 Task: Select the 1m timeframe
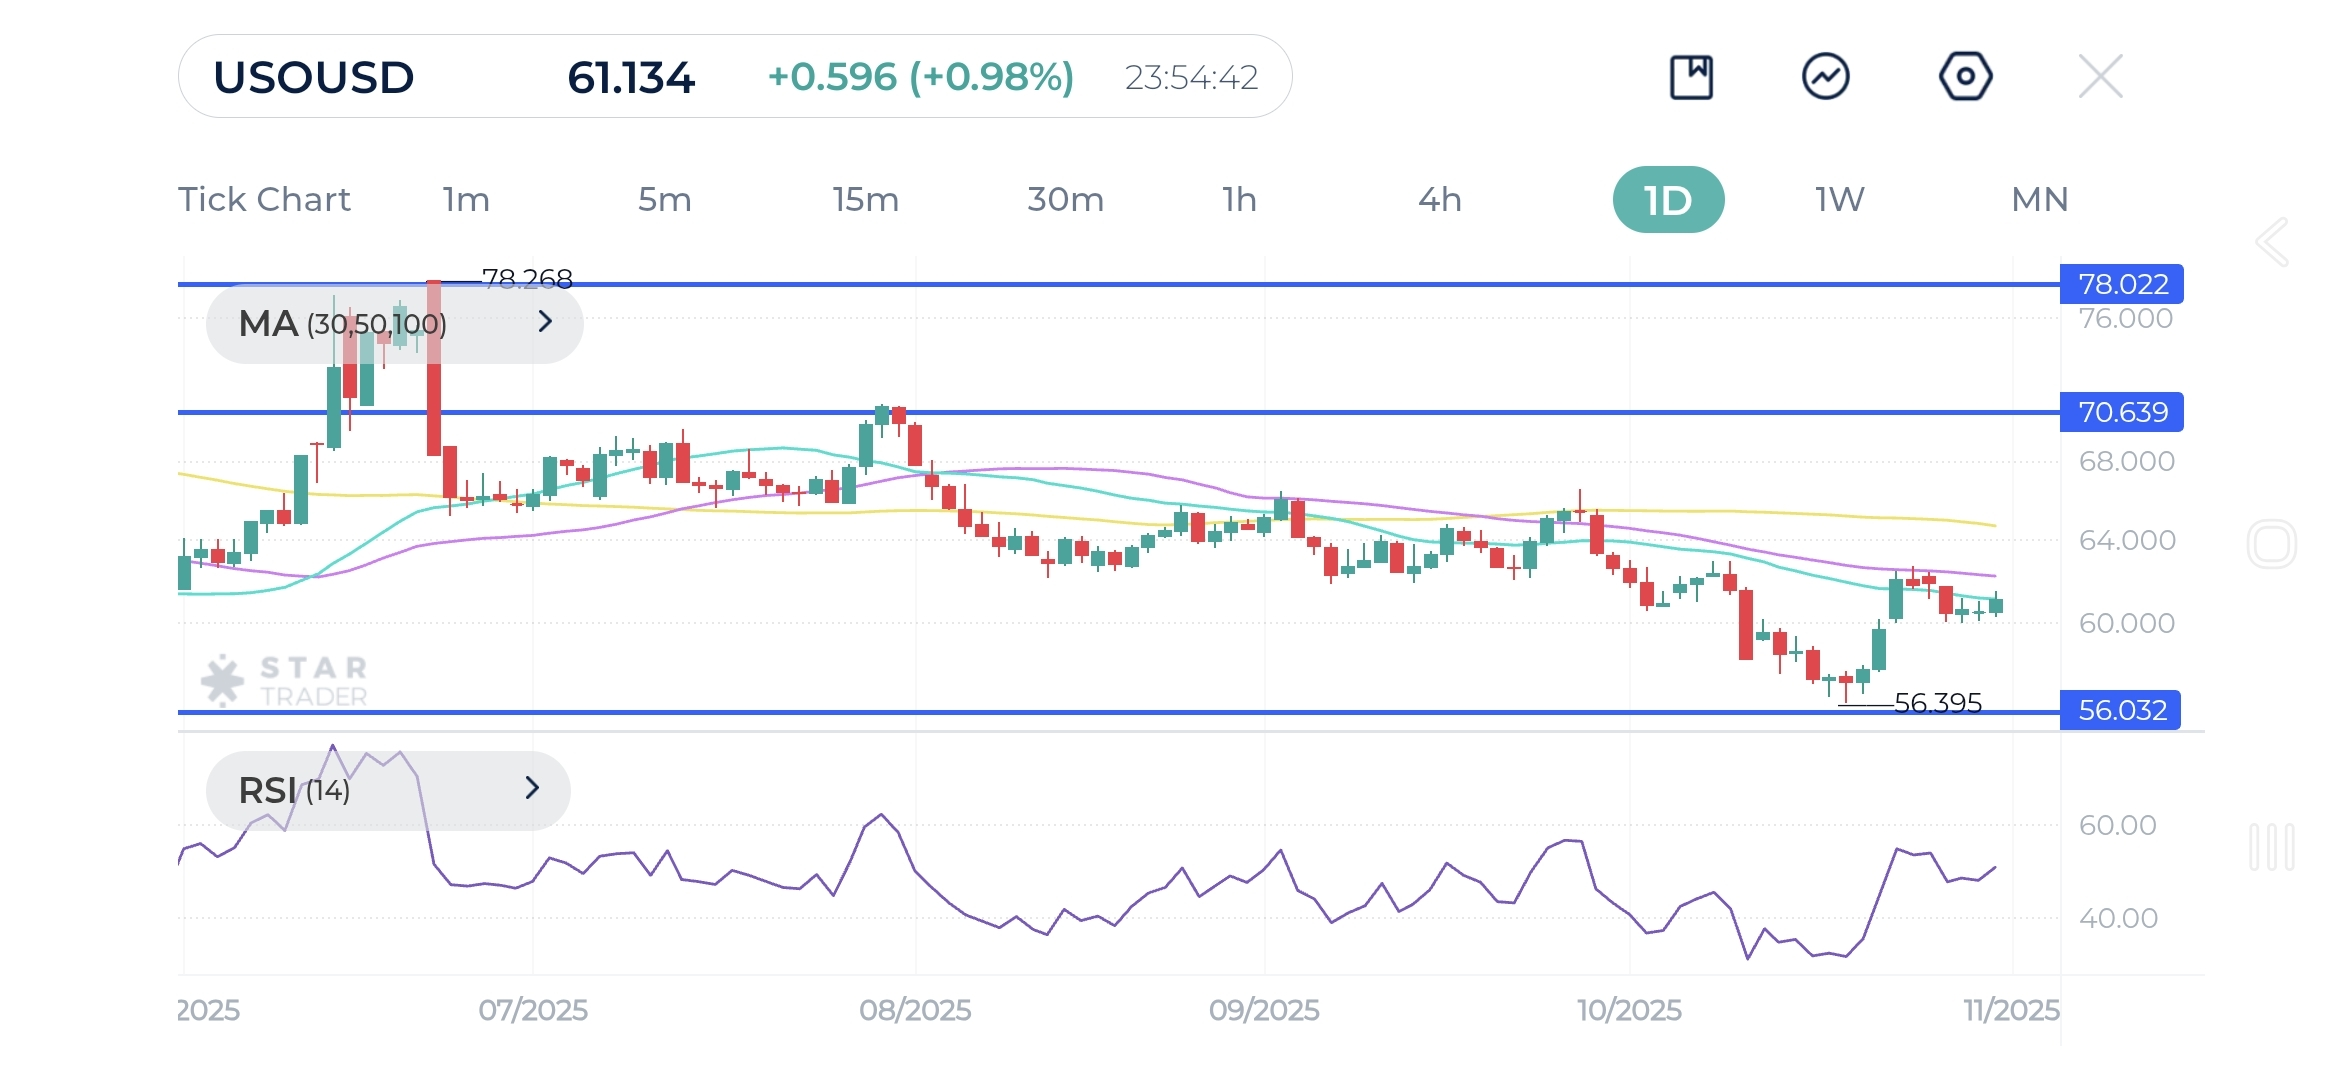pyautogui.click(x=466, y=200)
